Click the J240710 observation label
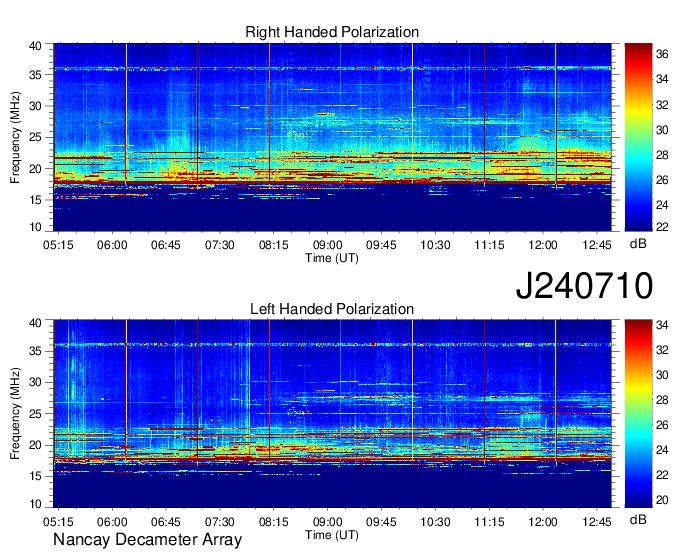The width and height of the screenshot is (680, 552). tap(584, 285)
